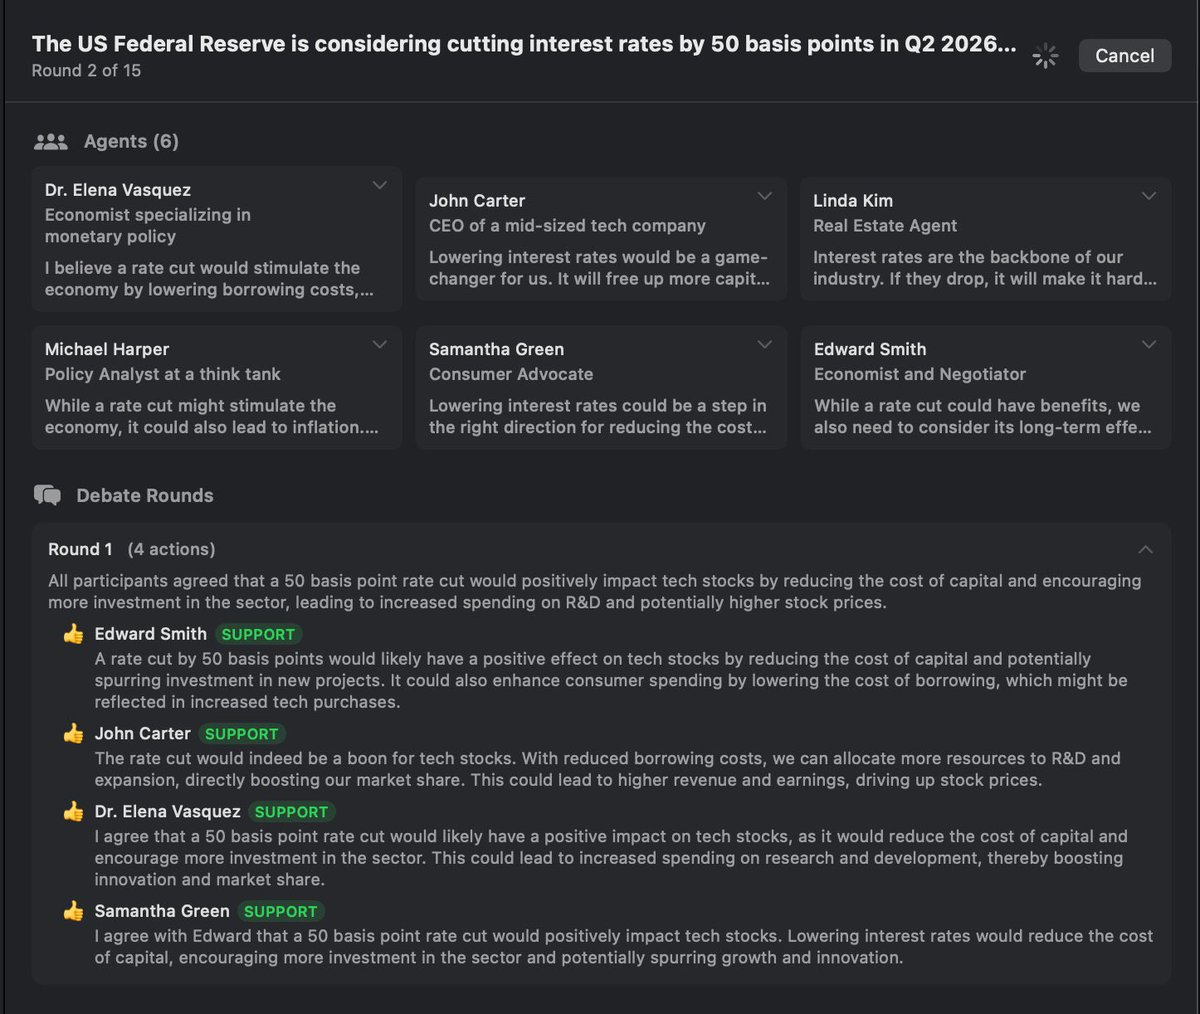Viewport: 1200px width, 1014px height.
Task: Click SUPPORT badge next to John Carter
Action: pyautogui.click(x=241, y=734)
